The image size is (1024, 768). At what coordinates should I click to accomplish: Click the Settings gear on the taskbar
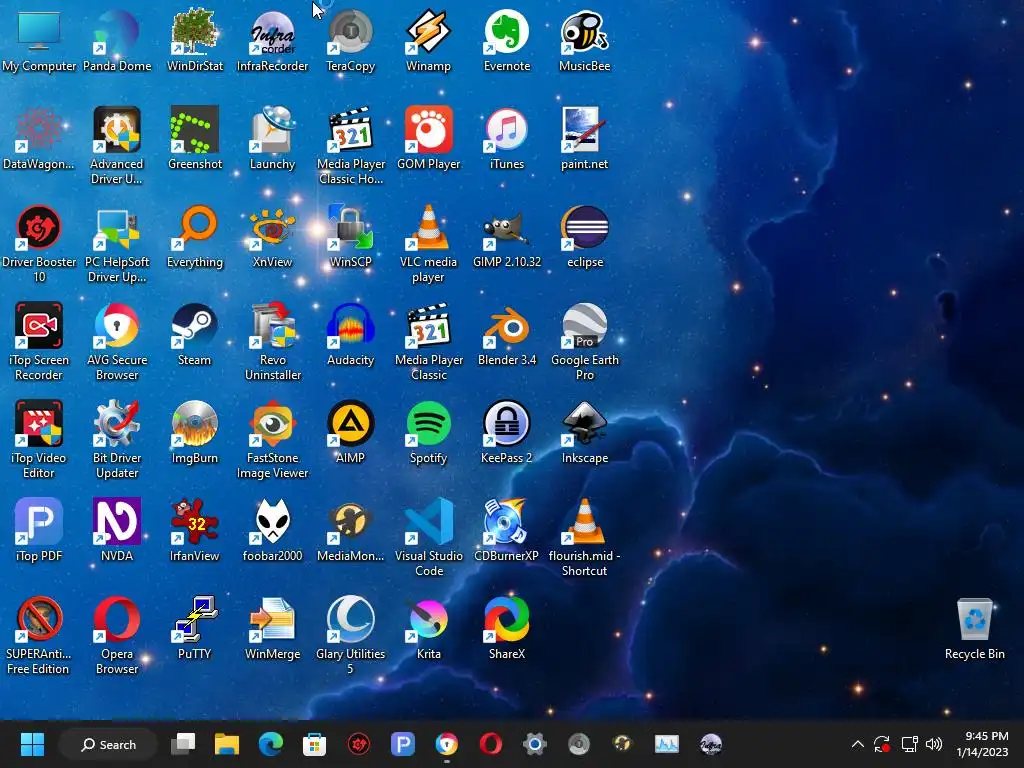[534, 744]
